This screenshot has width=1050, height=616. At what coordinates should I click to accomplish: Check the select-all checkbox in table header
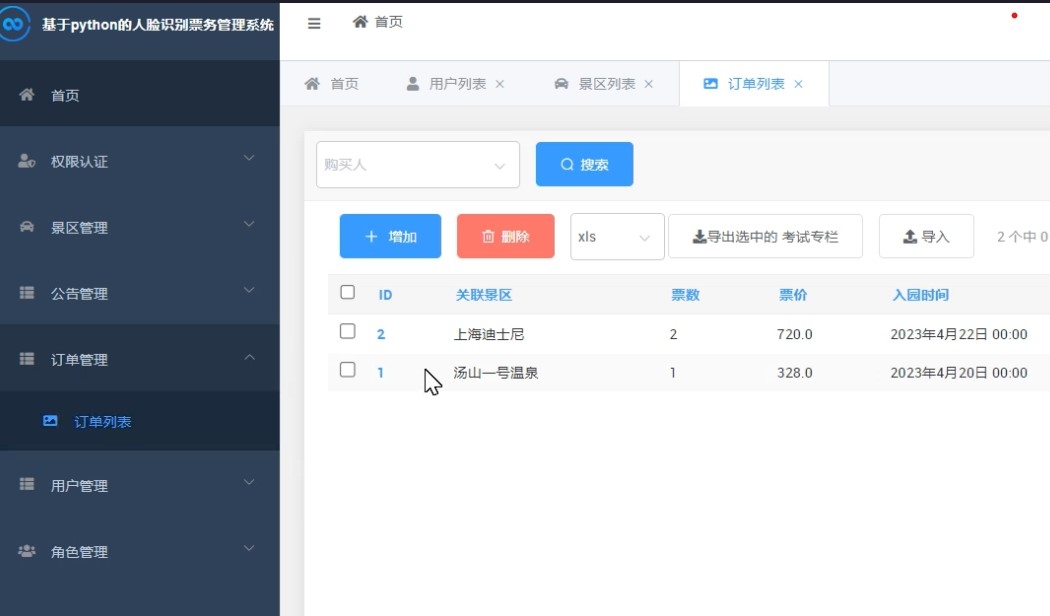click(348, 290)
